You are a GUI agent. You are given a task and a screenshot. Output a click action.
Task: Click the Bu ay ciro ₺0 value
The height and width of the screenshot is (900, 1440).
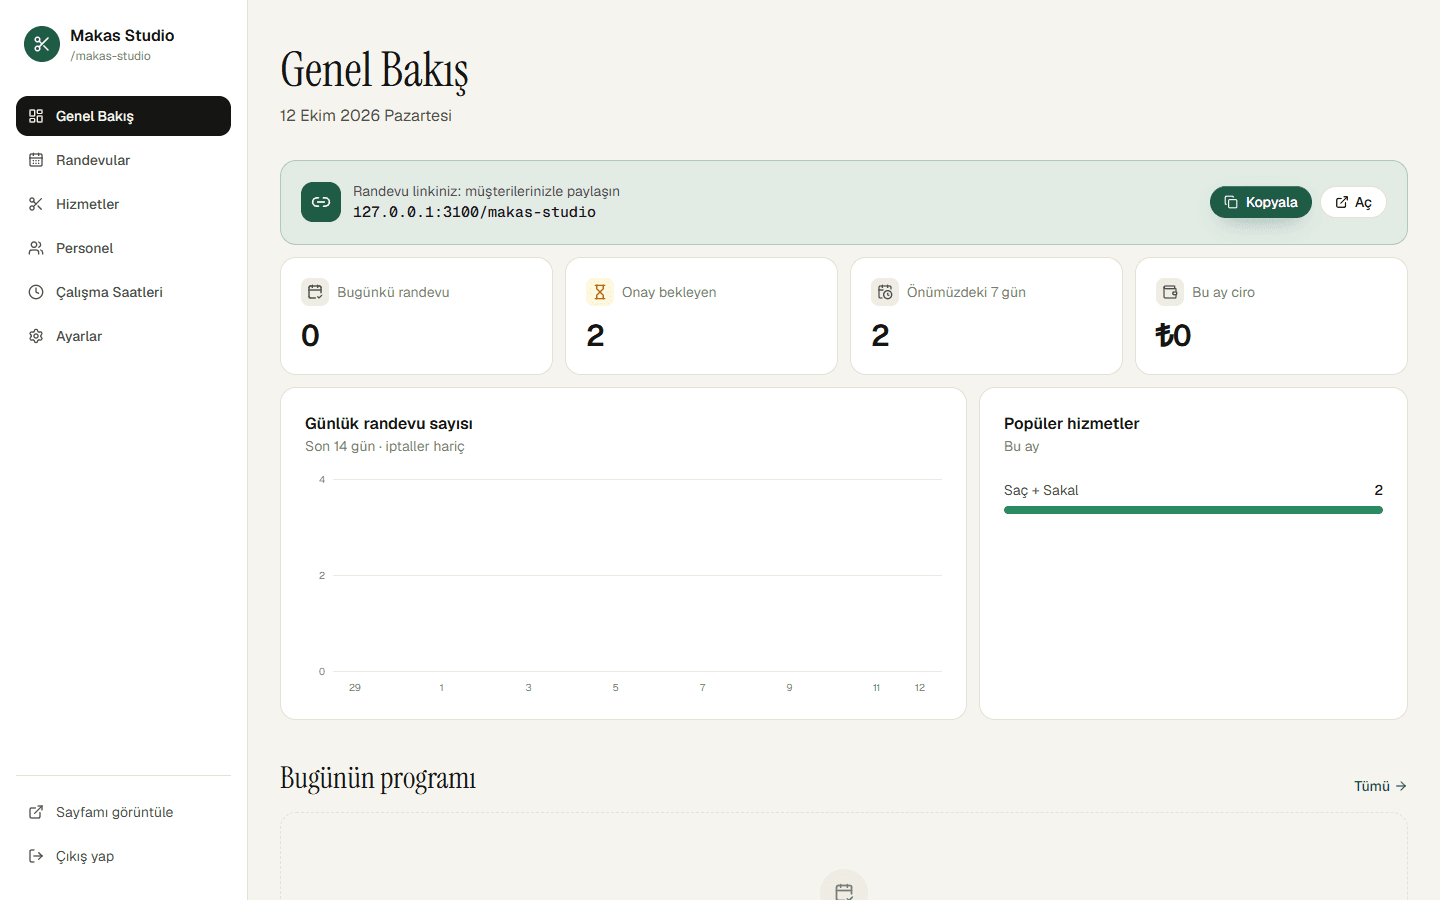tap(1173, 336)
